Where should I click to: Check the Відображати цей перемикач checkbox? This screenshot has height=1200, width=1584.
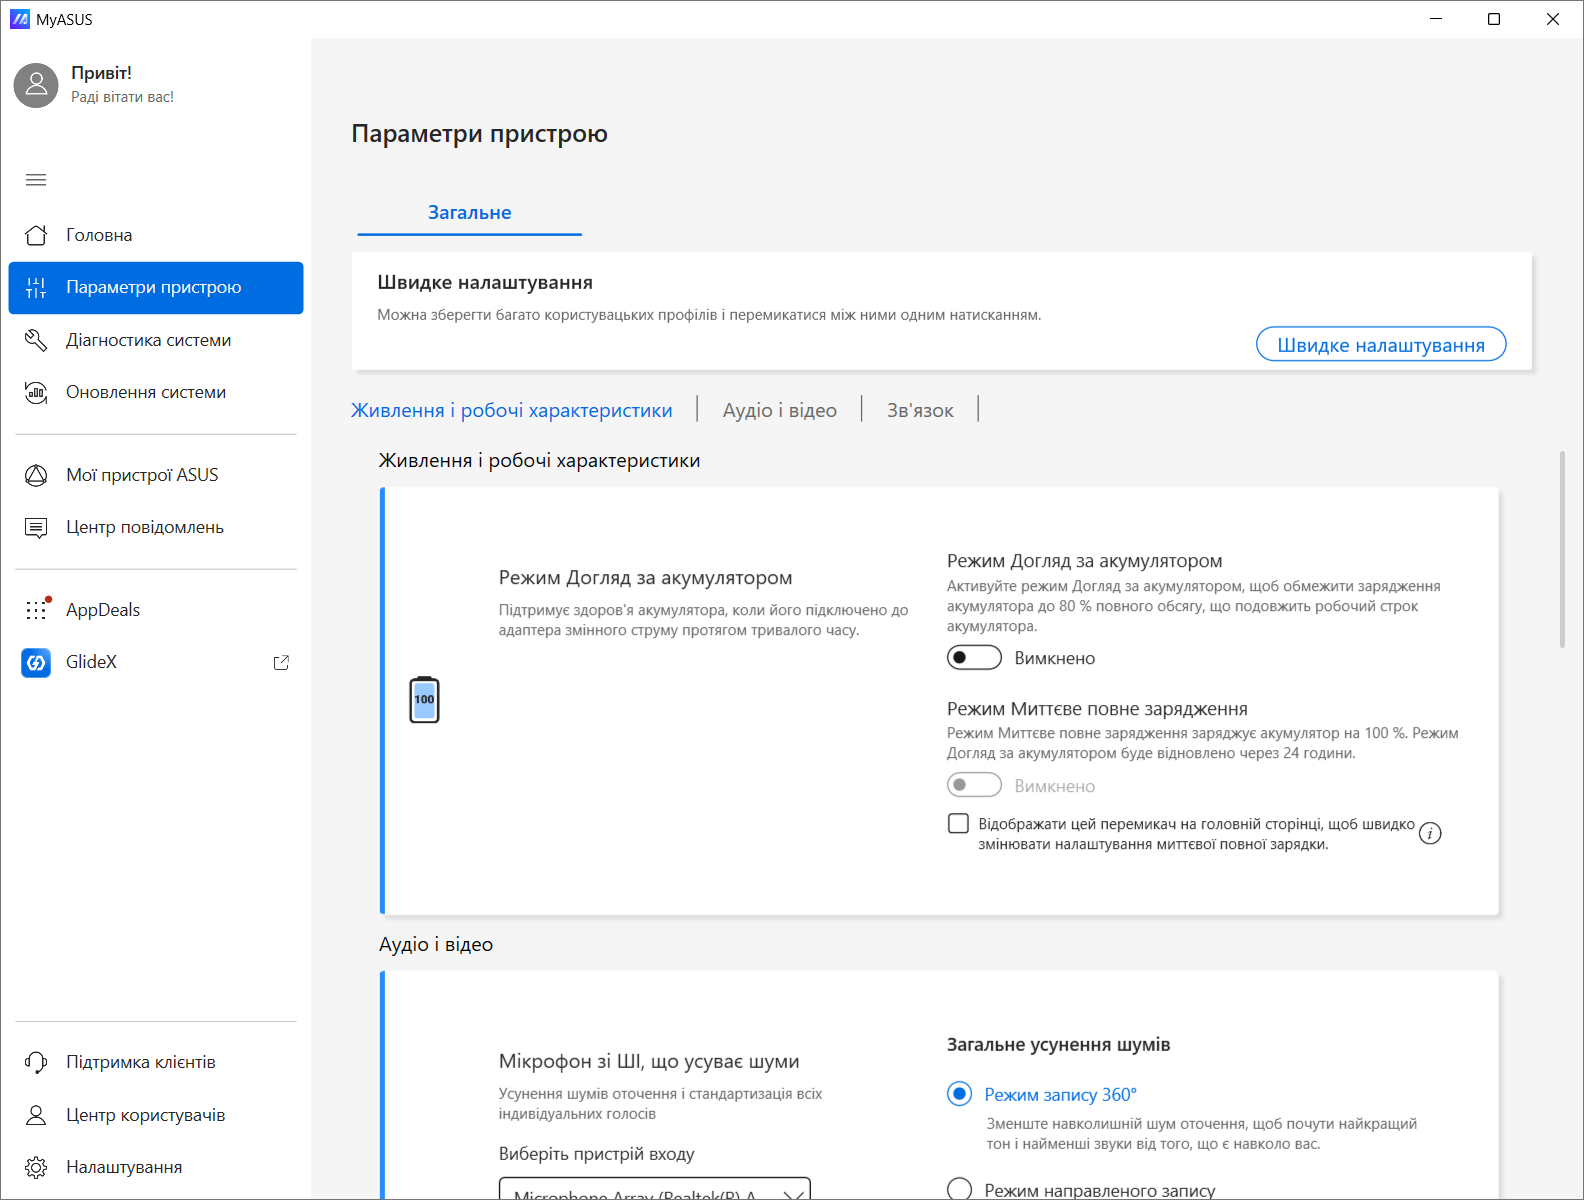(958, 823)
